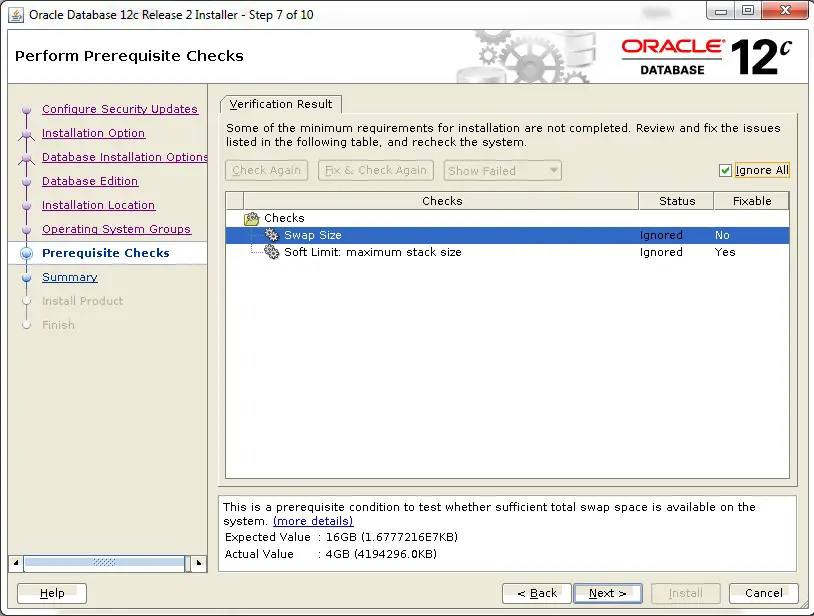The height and width of the screenshot is (616, 814).
Task: Click the Database Edition step bullet
Action: (x=26, y=182)
